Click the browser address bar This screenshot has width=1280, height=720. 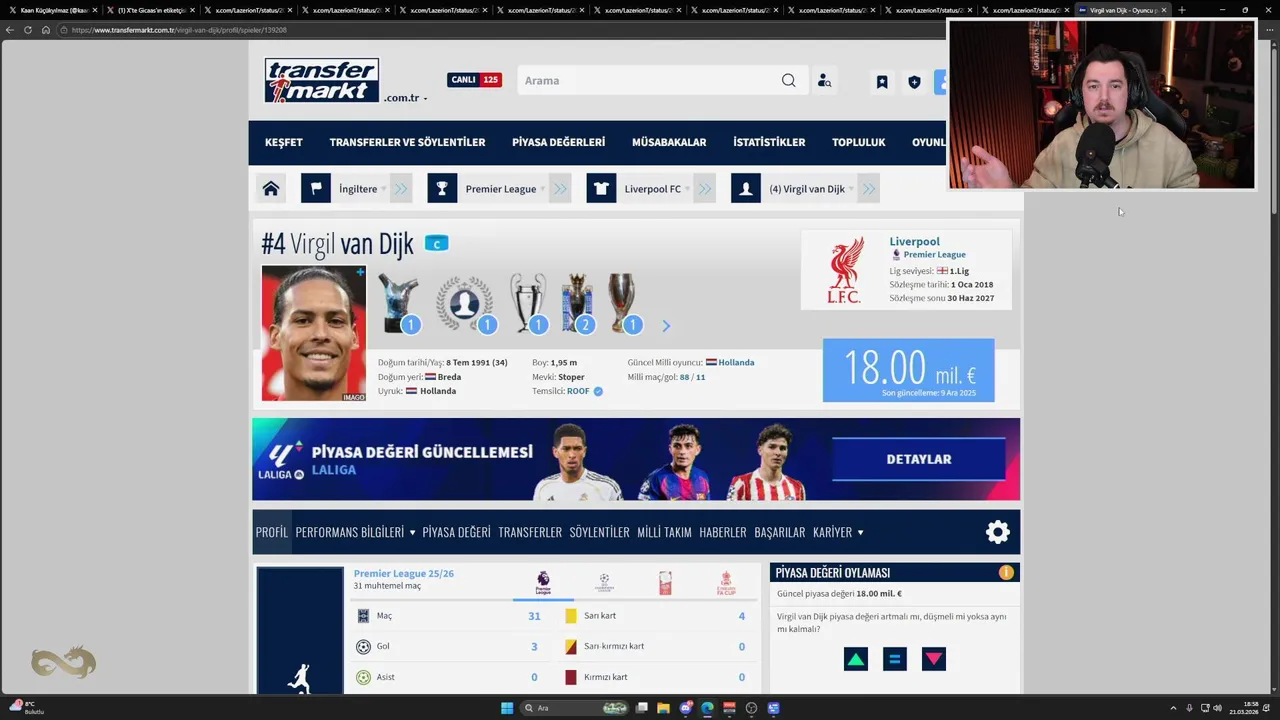tap(500, 30)
